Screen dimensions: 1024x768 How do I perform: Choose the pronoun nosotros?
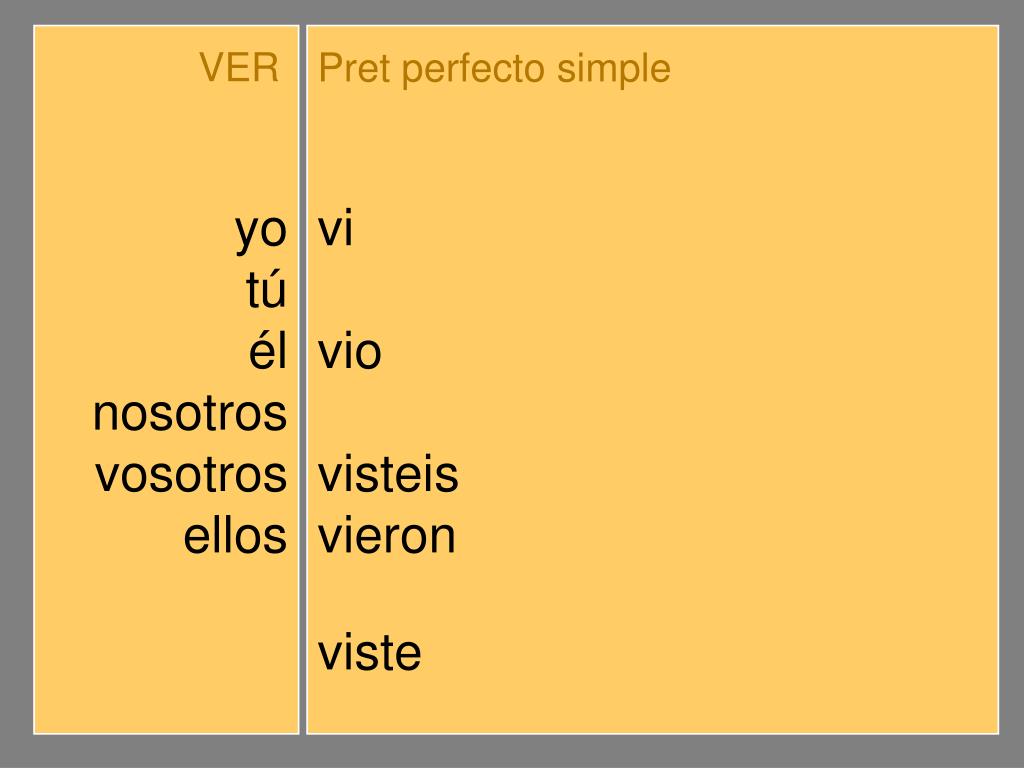click(190, 413)
